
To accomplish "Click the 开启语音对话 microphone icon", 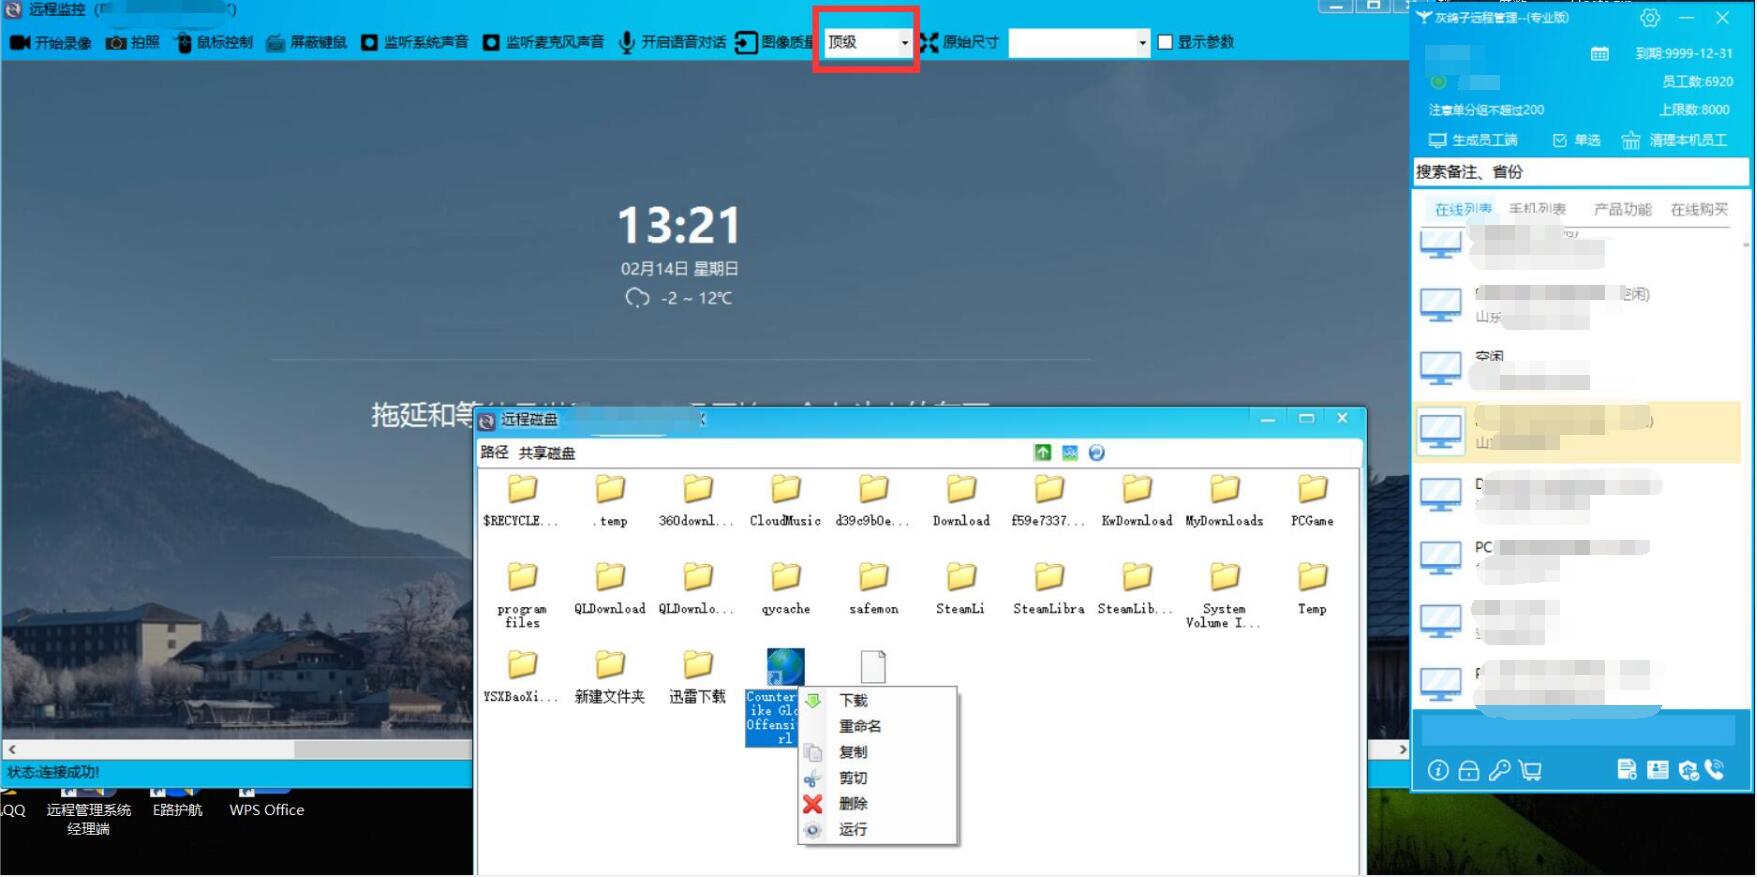I will pos(626,43).
